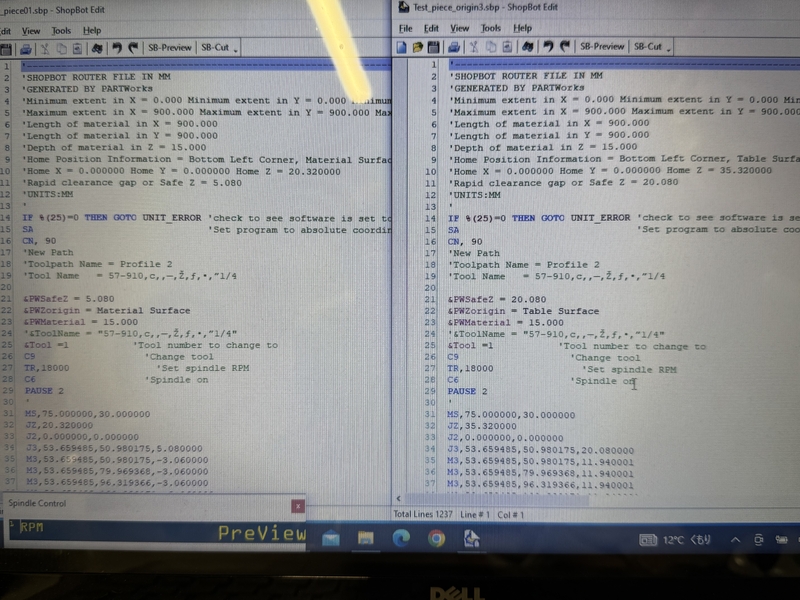Click Undo arrow in right window toolbar

click(548, 47)
